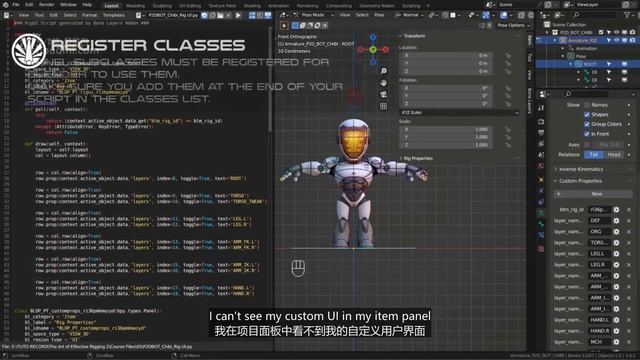Open the Bone Layers sidebar tab
This screenshot has width=640, height=360.
point(530,101)
